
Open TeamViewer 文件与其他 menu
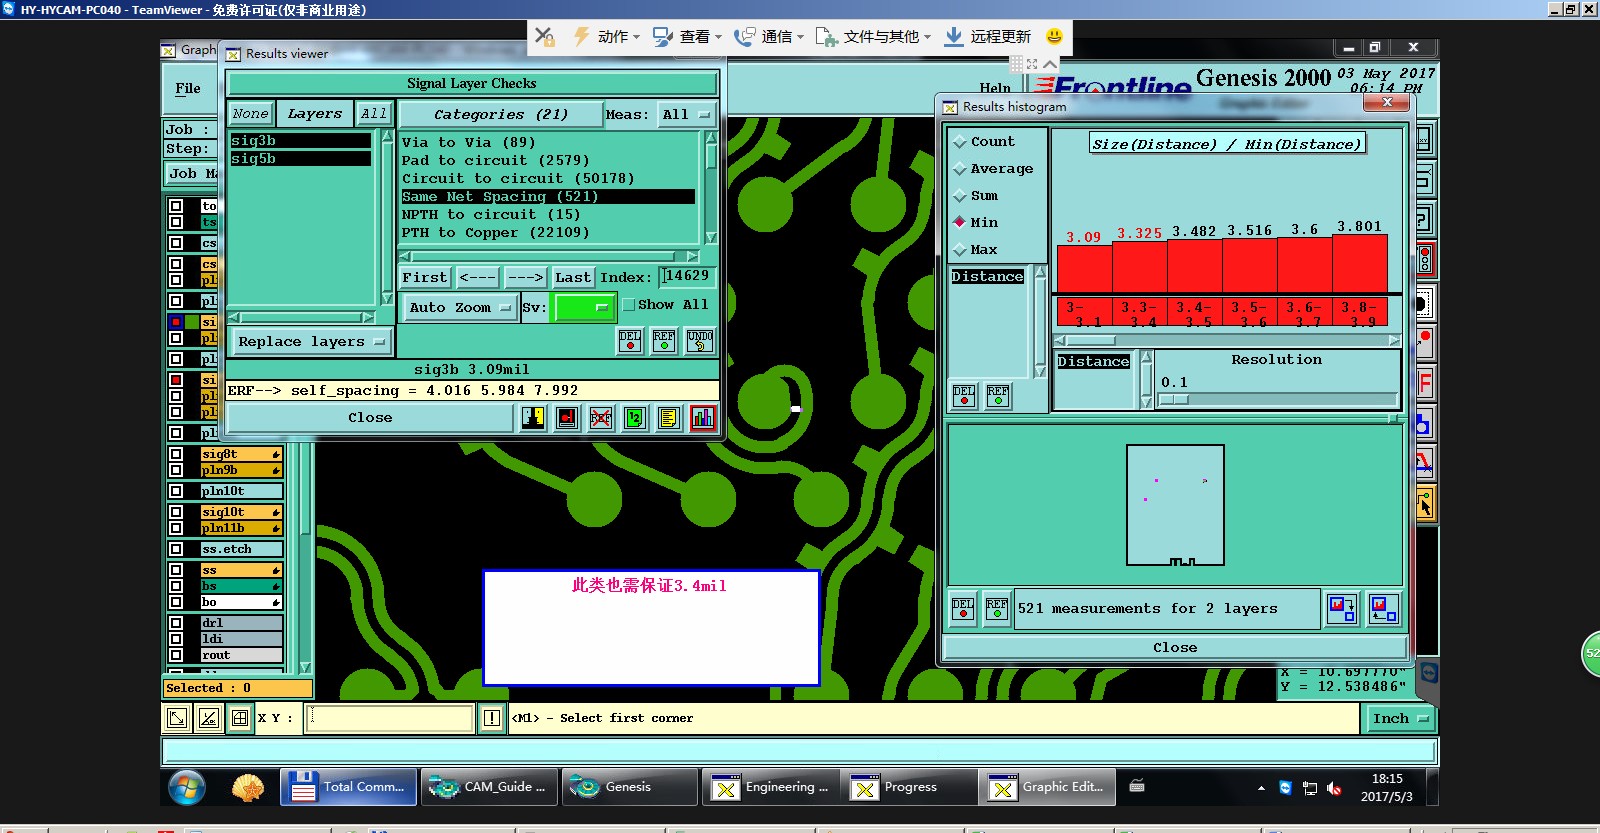click(x=874, y=36)
